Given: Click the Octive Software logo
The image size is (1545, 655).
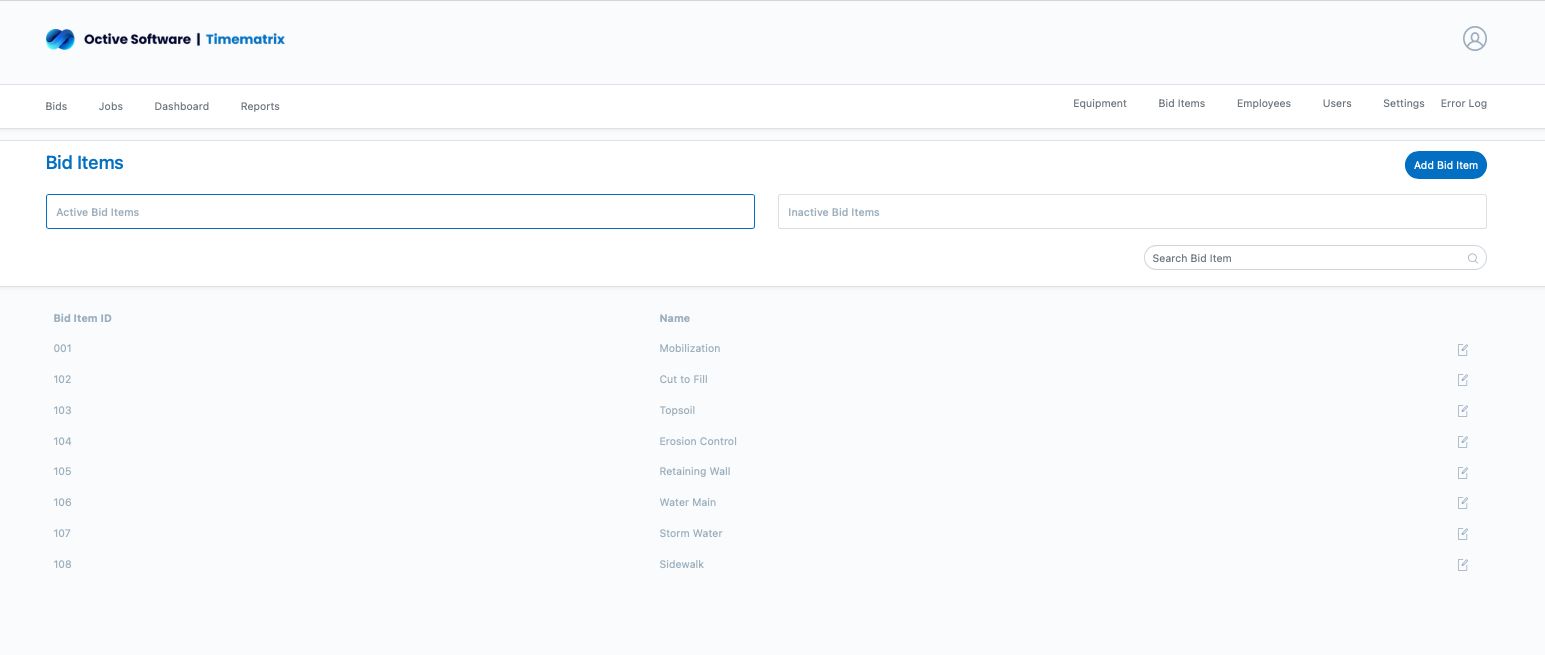Looking at the screenshot, I should [x=60, y=39].
